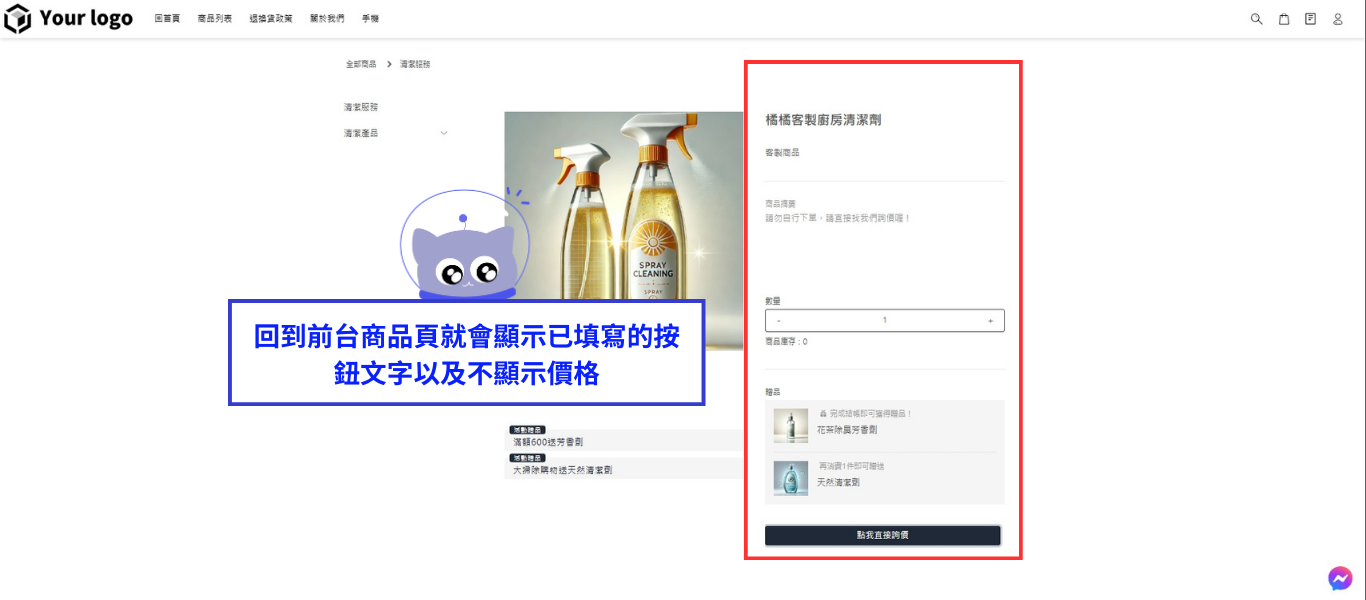Open the search magnifier icon
Screen dimensions: 1366x600
click(x=1257, y=19)
